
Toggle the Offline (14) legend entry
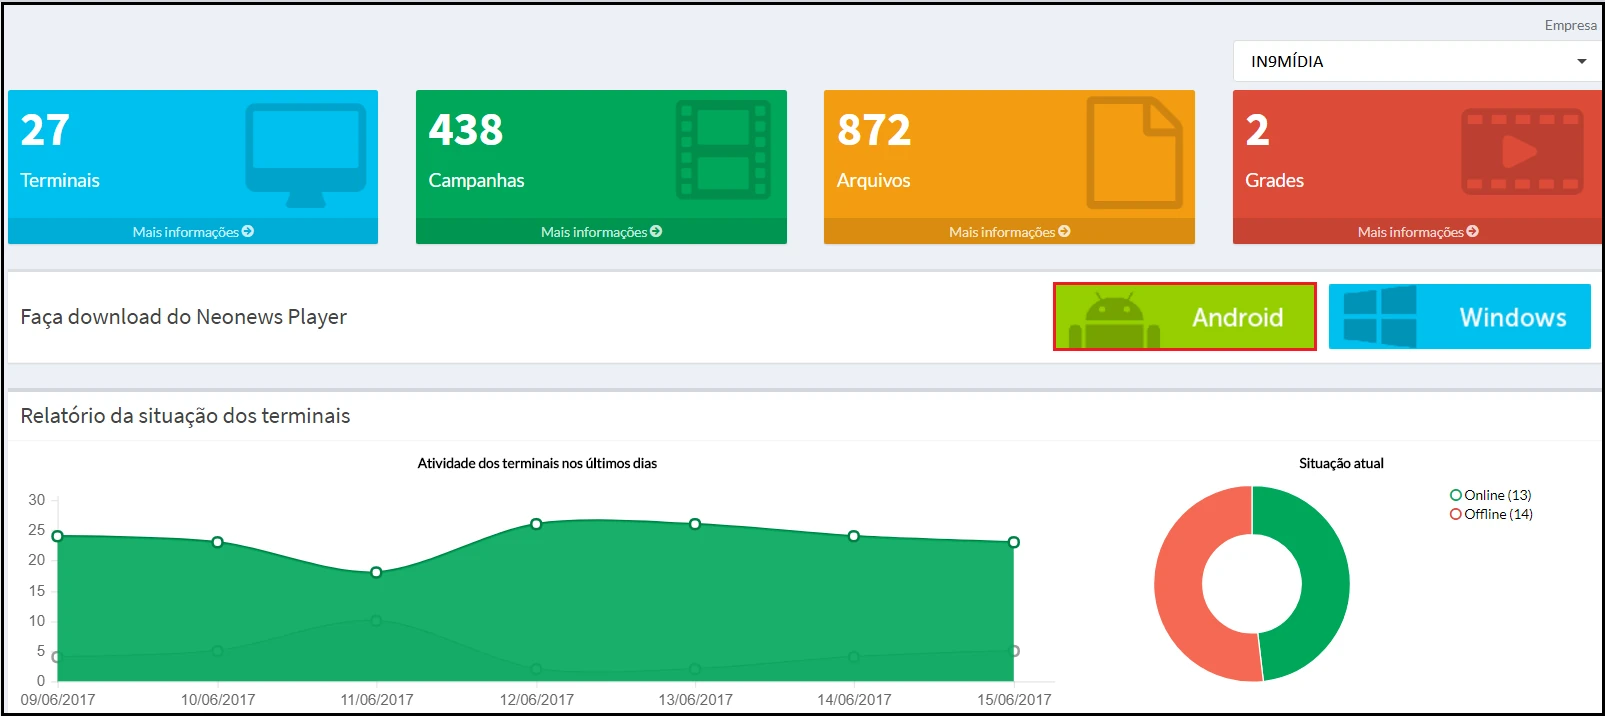click(x=1491, y=514)
